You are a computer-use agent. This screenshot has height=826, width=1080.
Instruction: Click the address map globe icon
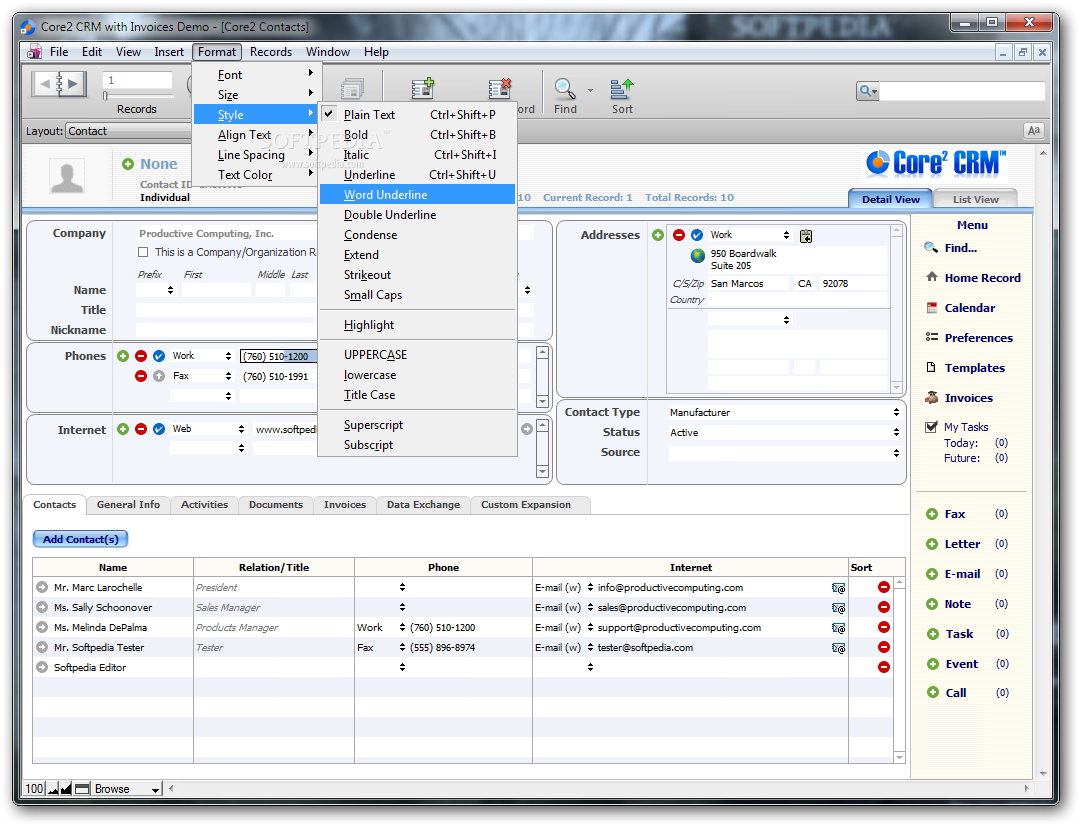coord(698,256)
